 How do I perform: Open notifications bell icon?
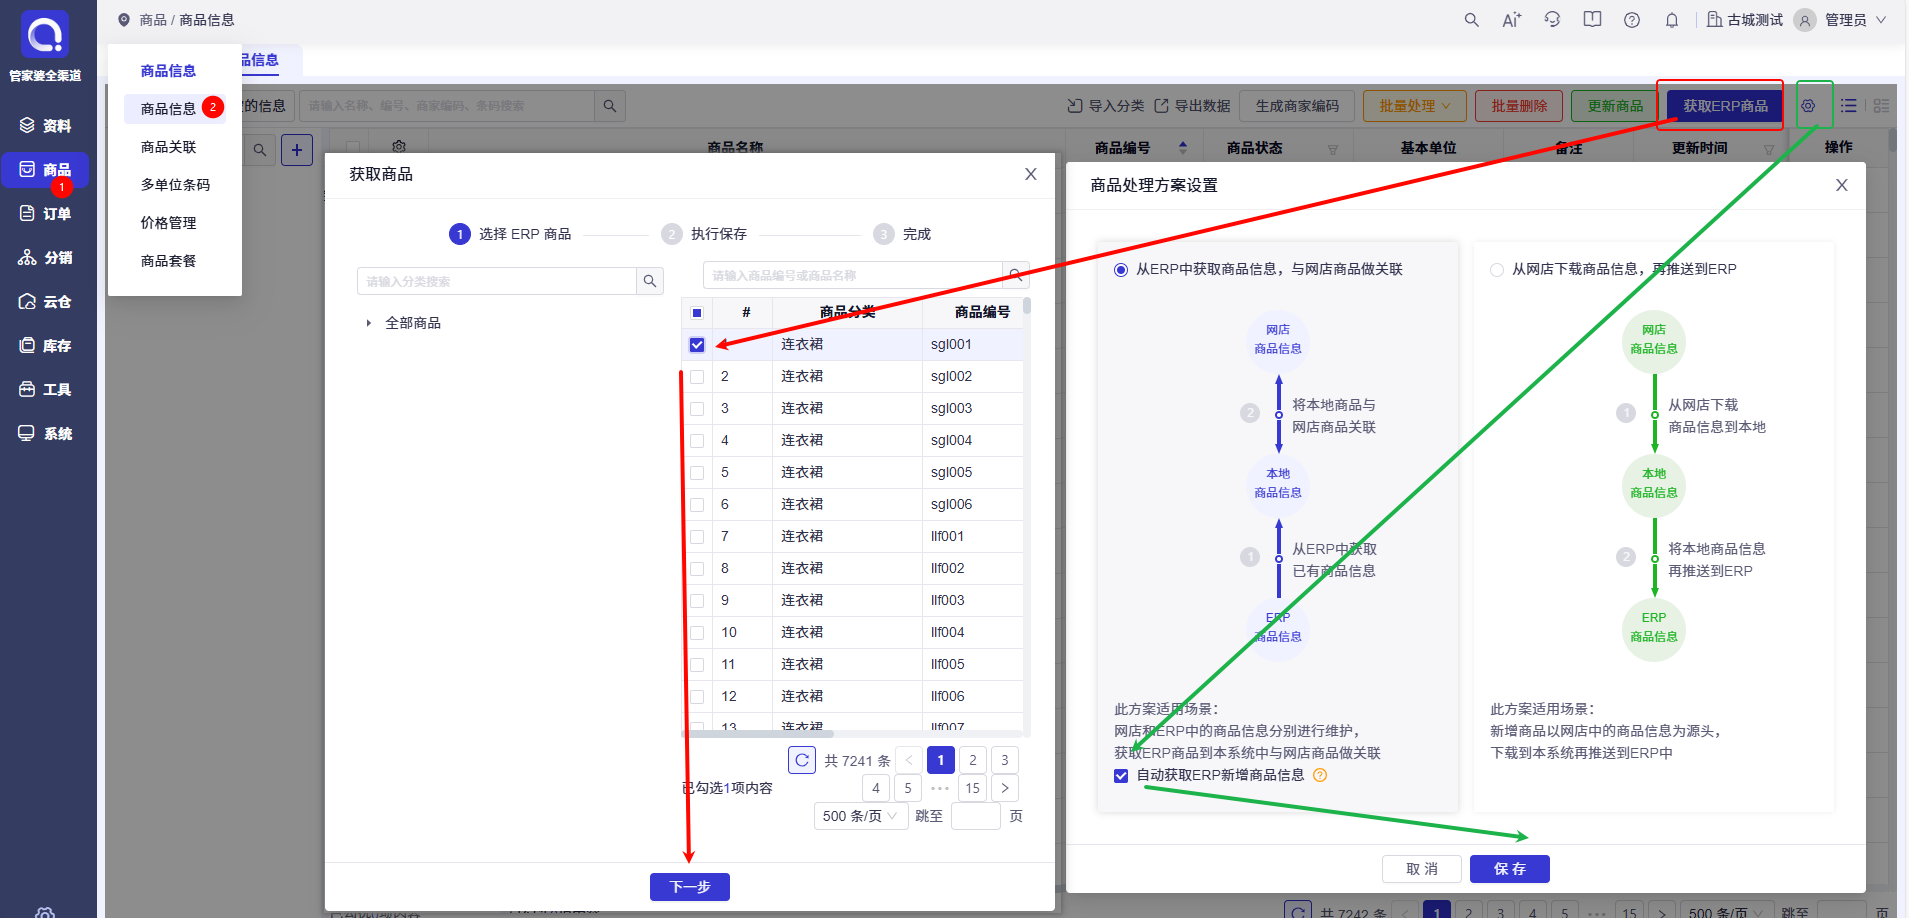1672,20
